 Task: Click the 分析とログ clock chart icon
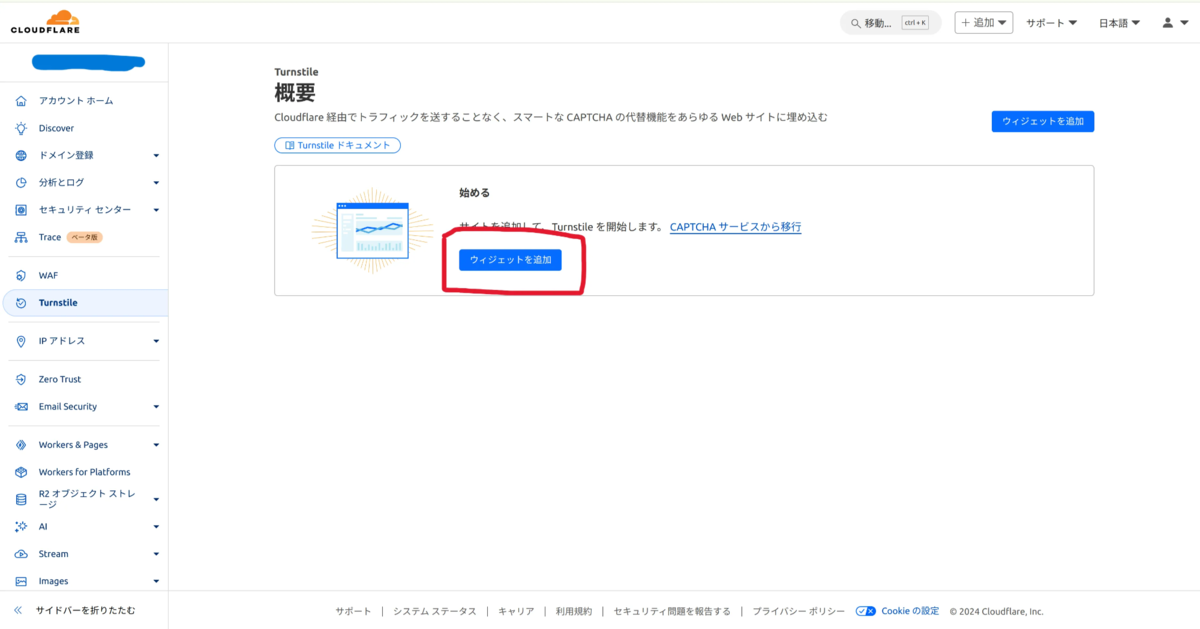pos(21,183)
